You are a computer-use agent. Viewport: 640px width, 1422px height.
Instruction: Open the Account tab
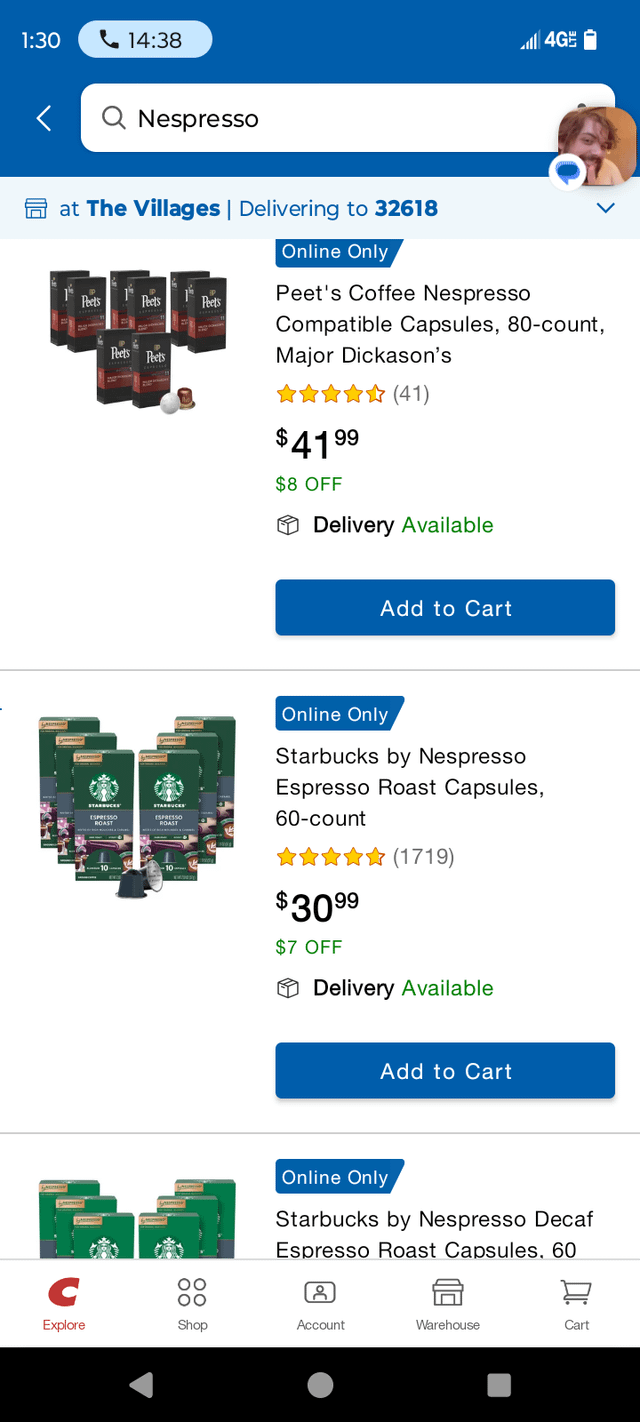pos(320,1303)
